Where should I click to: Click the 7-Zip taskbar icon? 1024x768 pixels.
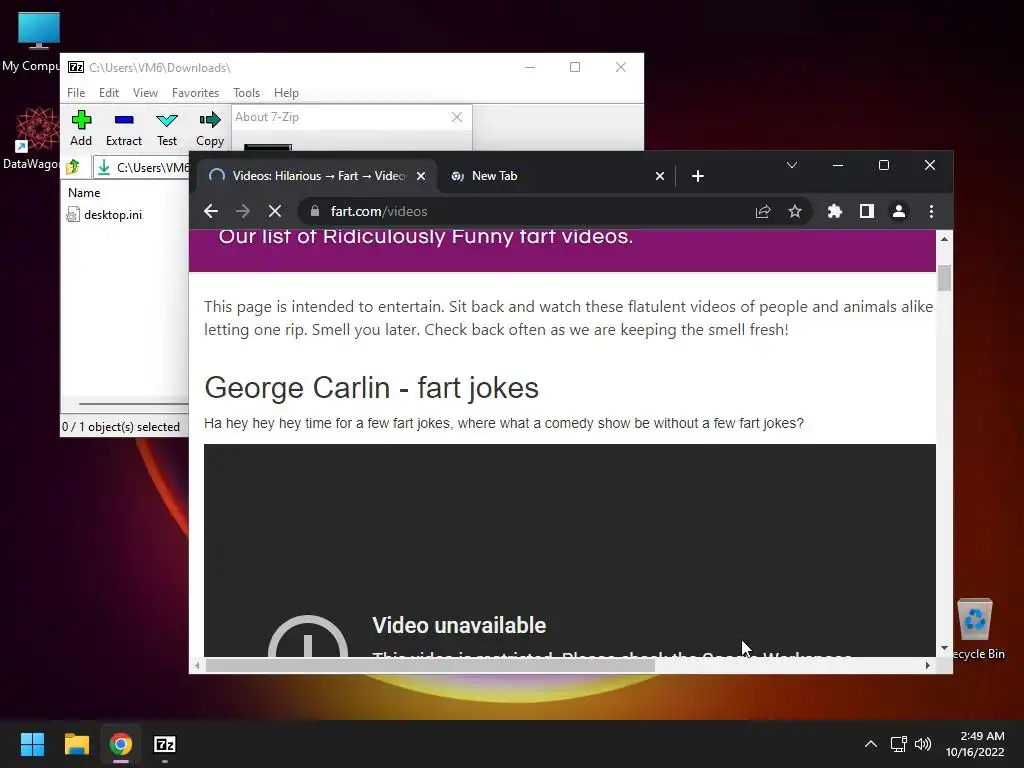coord(165,744)
